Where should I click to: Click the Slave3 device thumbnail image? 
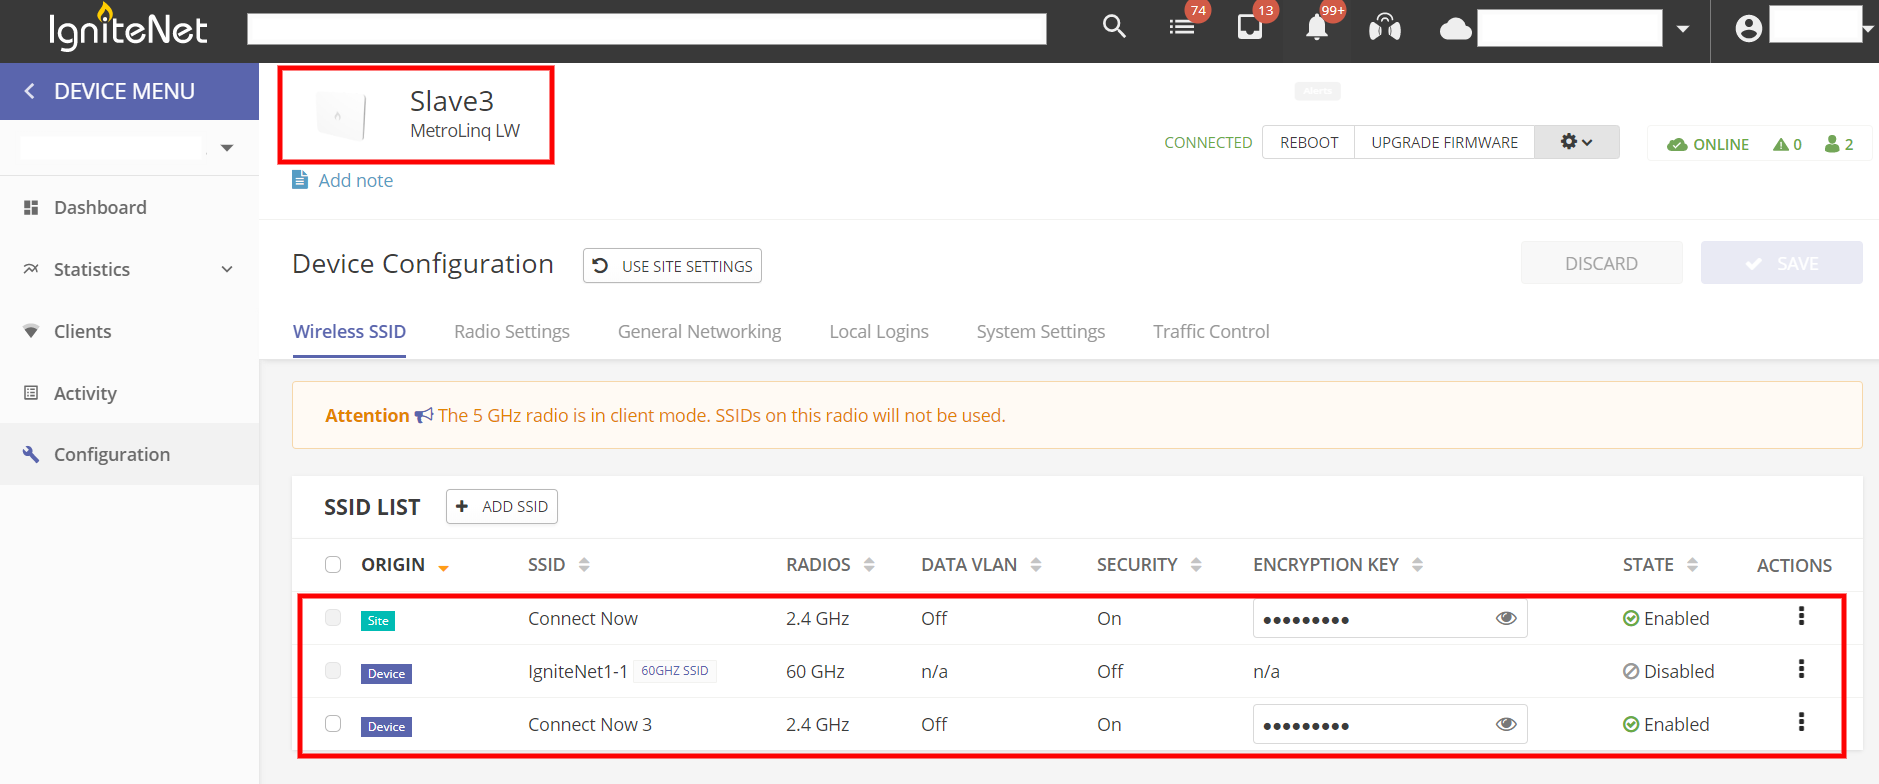point(340,115)
